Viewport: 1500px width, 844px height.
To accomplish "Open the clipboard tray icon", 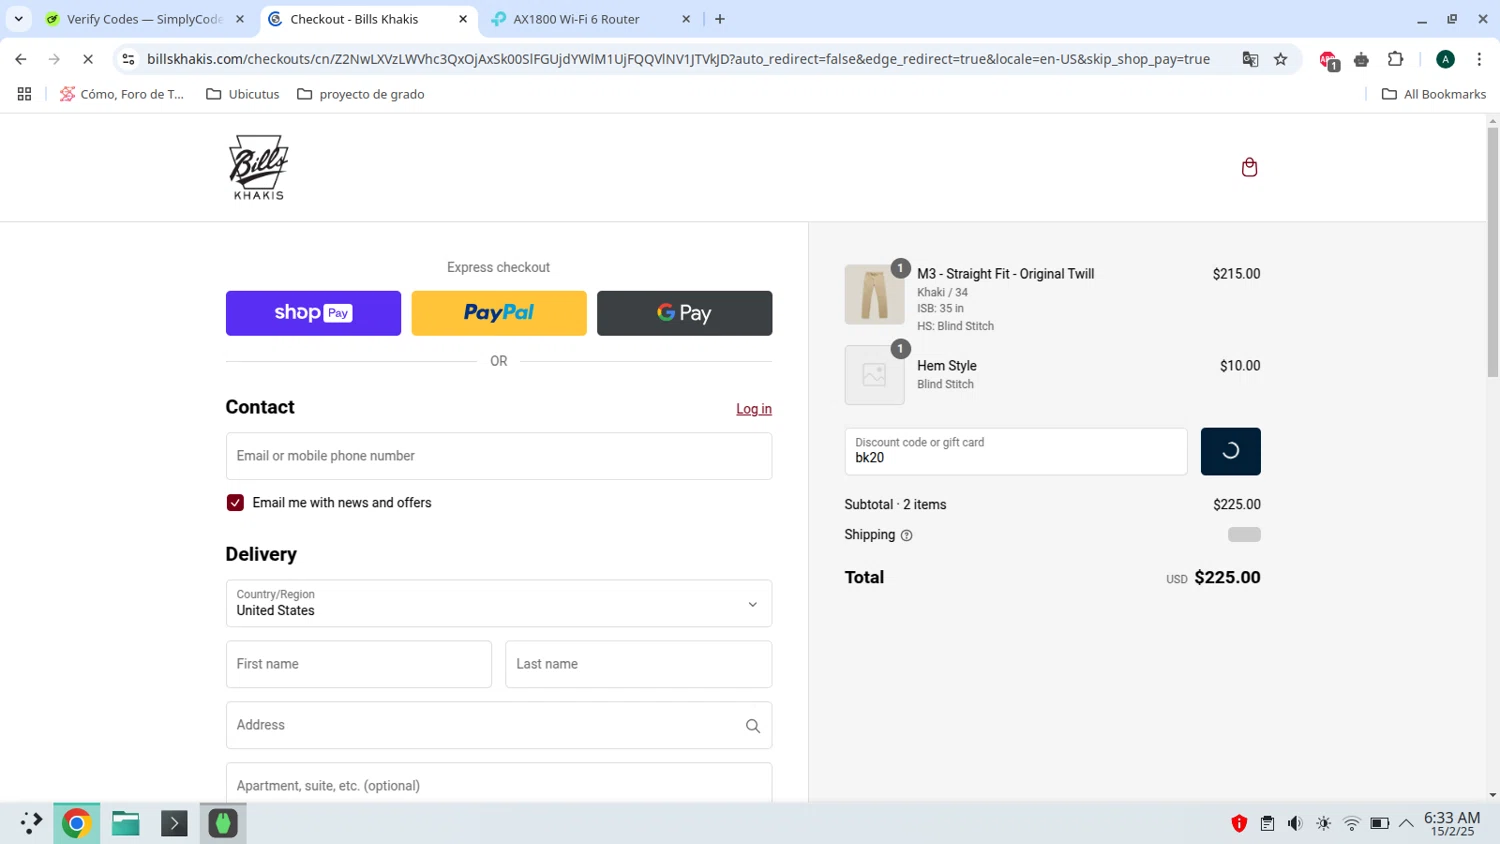I will click(x=1267, y=824).
